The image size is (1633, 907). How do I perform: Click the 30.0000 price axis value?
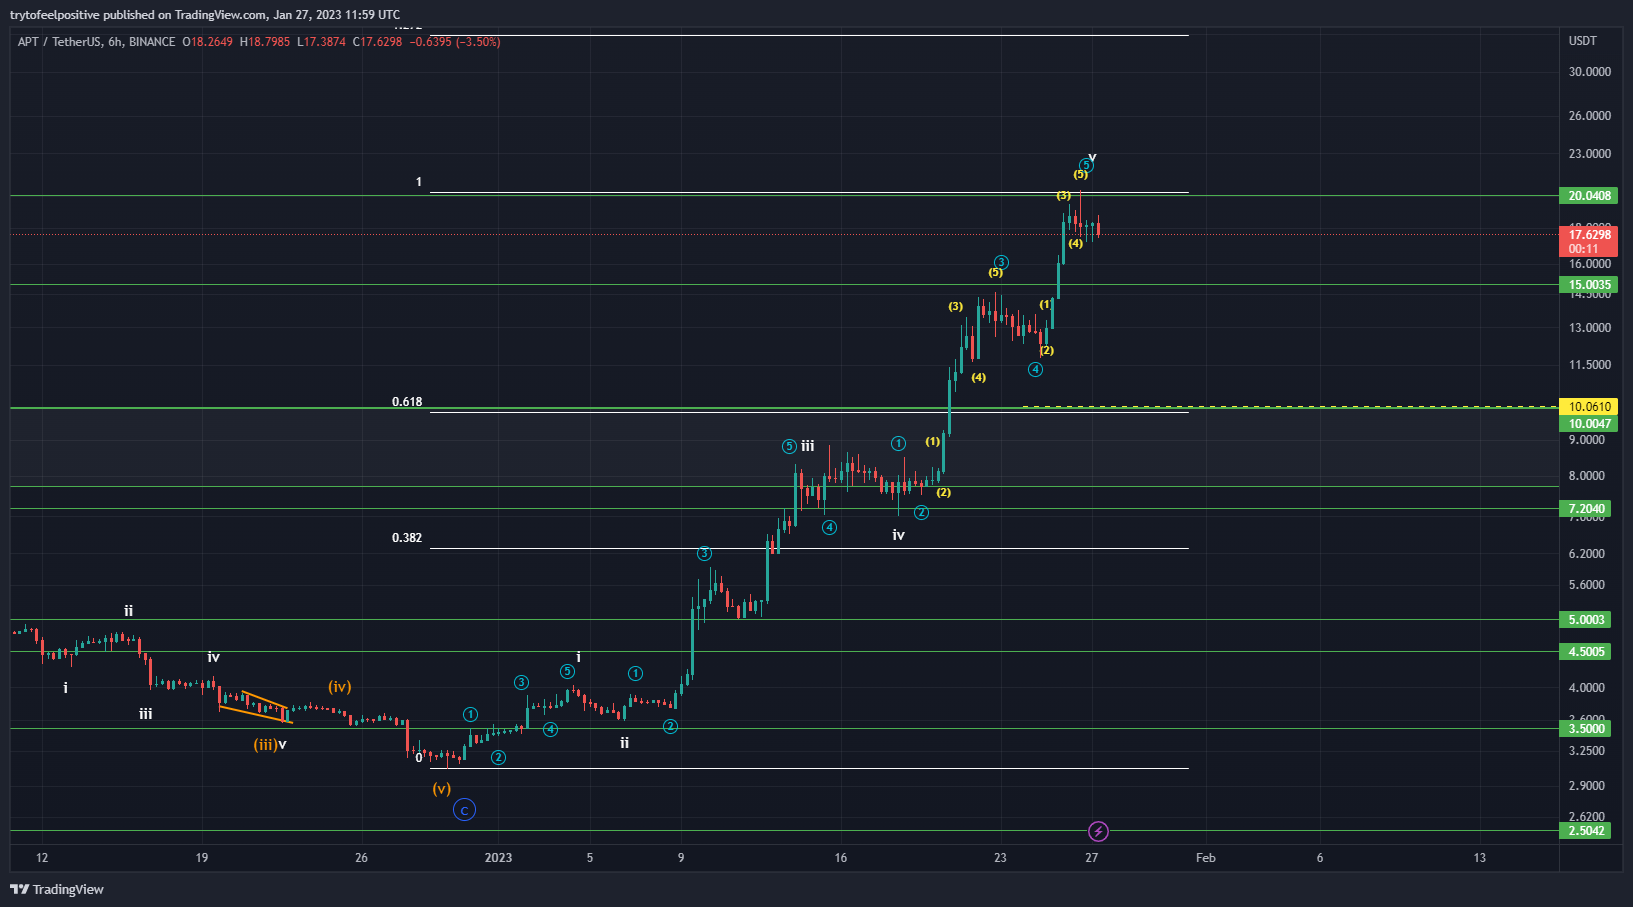click(x=1590, y=72)
